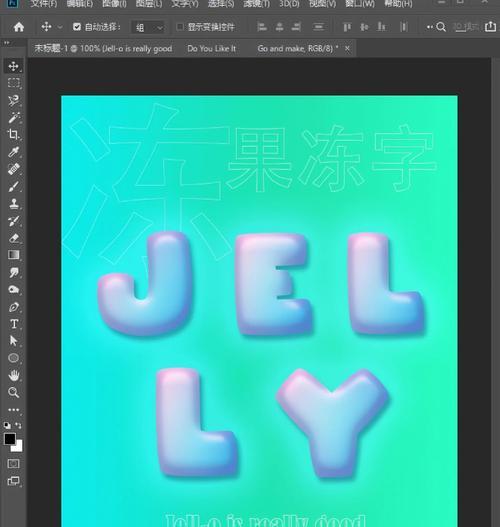Toggle the 自动选择 checkbox
The width and height of the screenshot is (500, 527).
[77, 27]
